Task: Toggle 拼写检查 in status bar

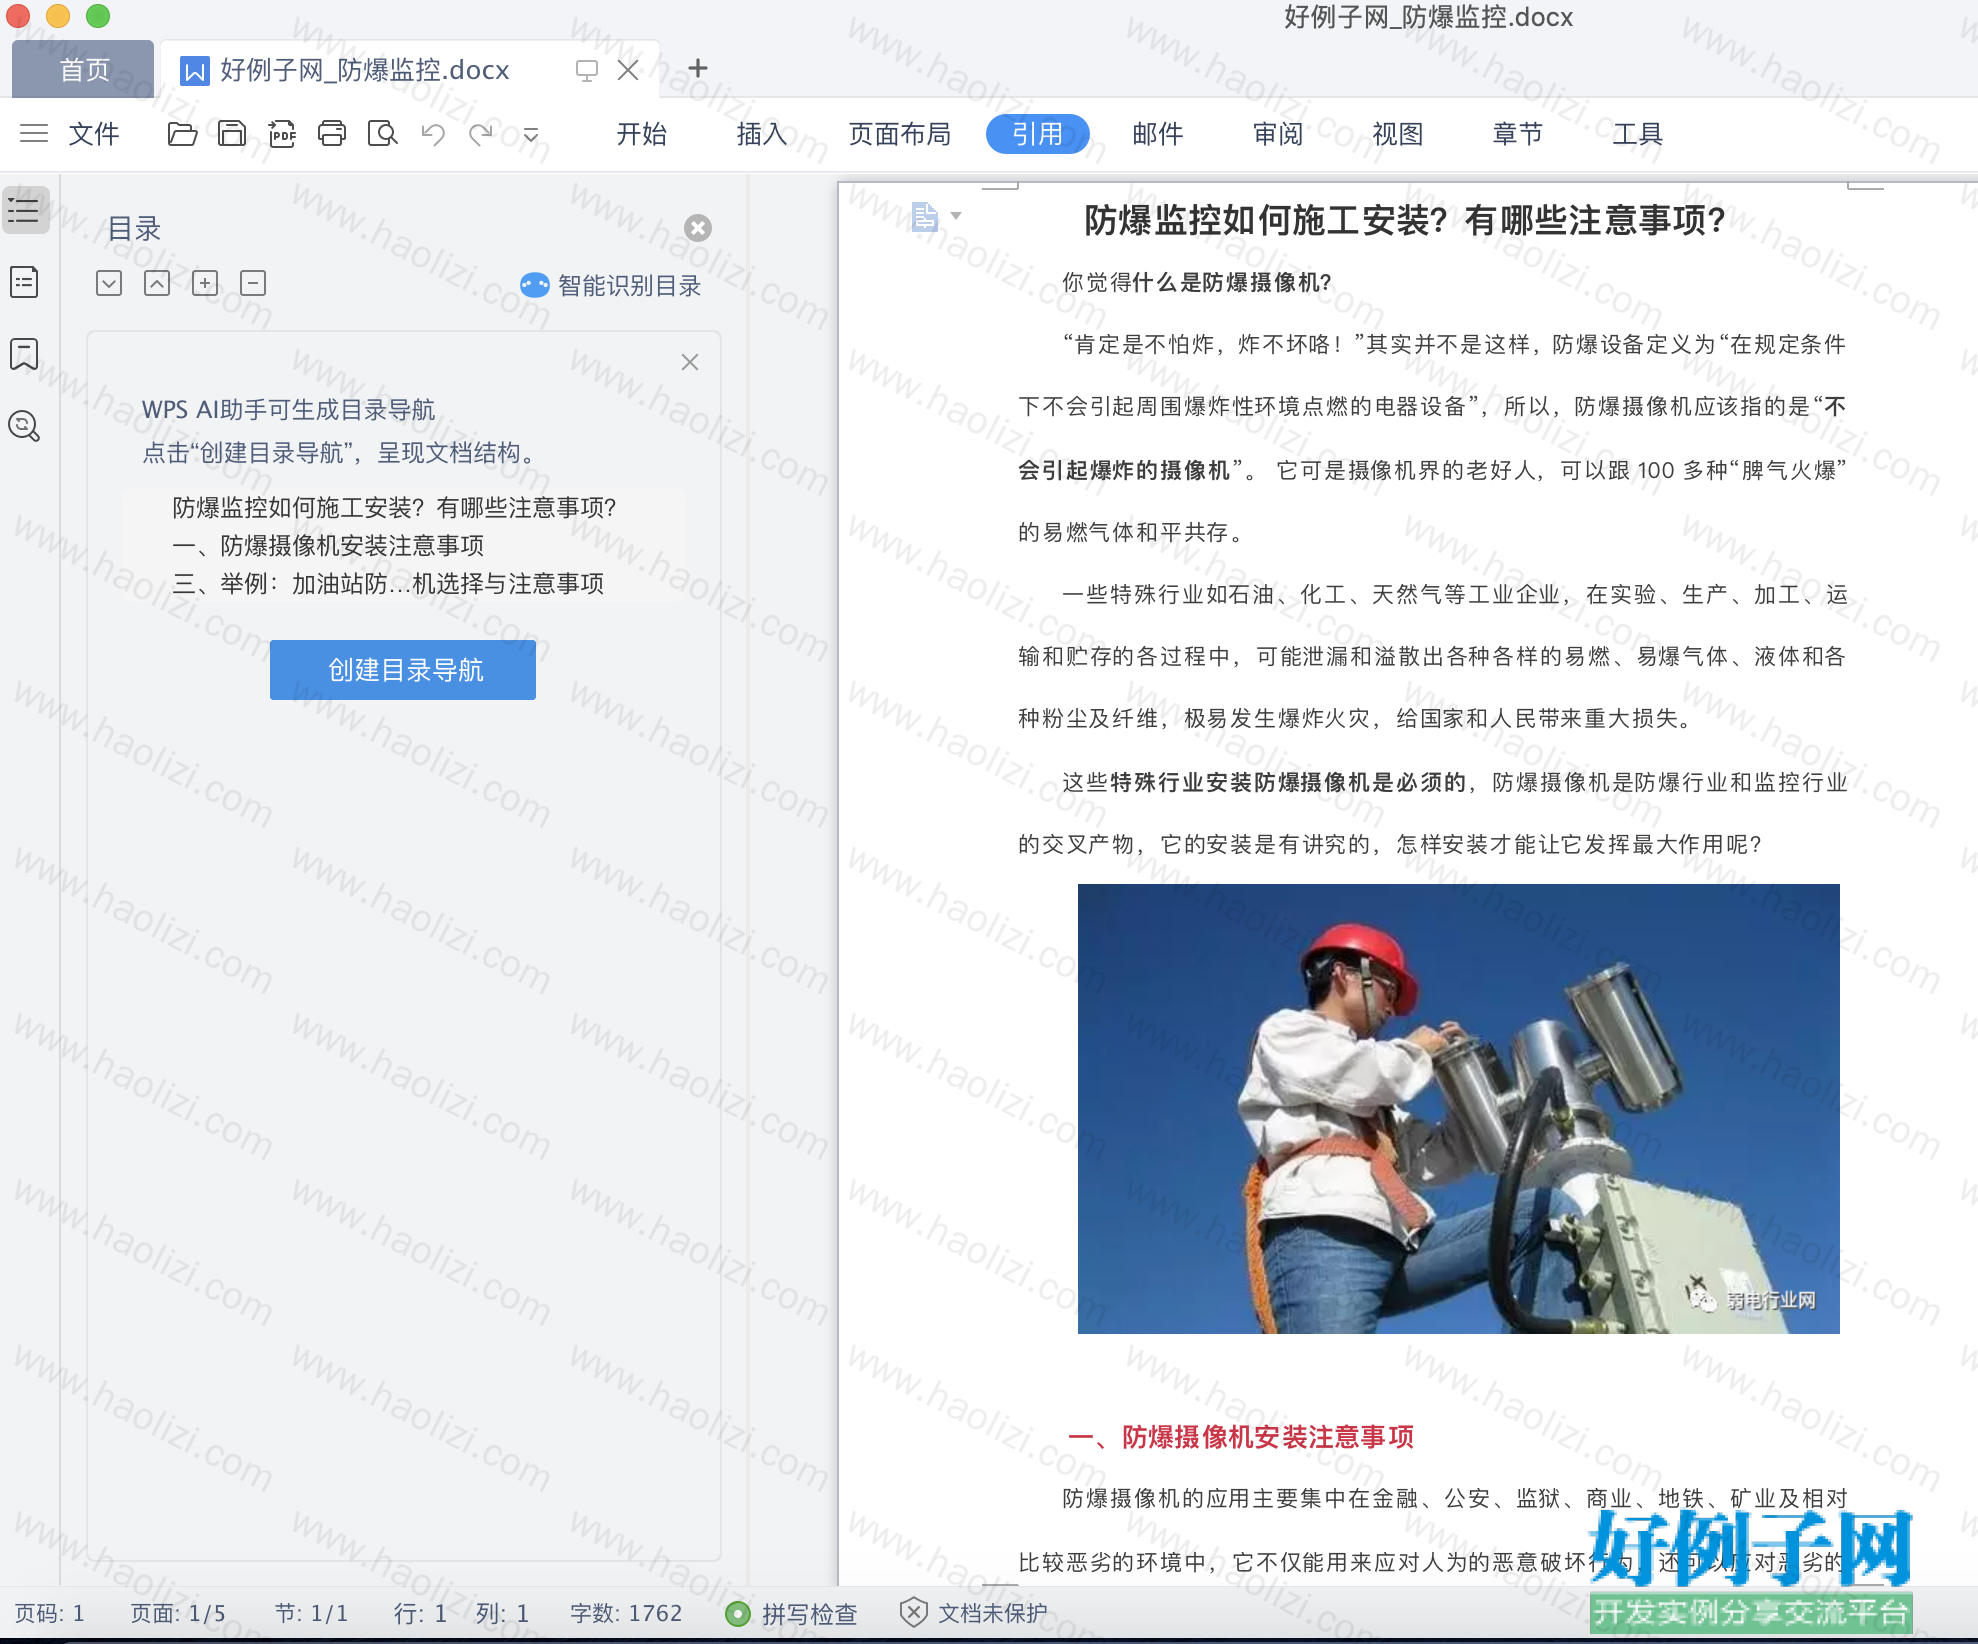Action: [792, 1613]
